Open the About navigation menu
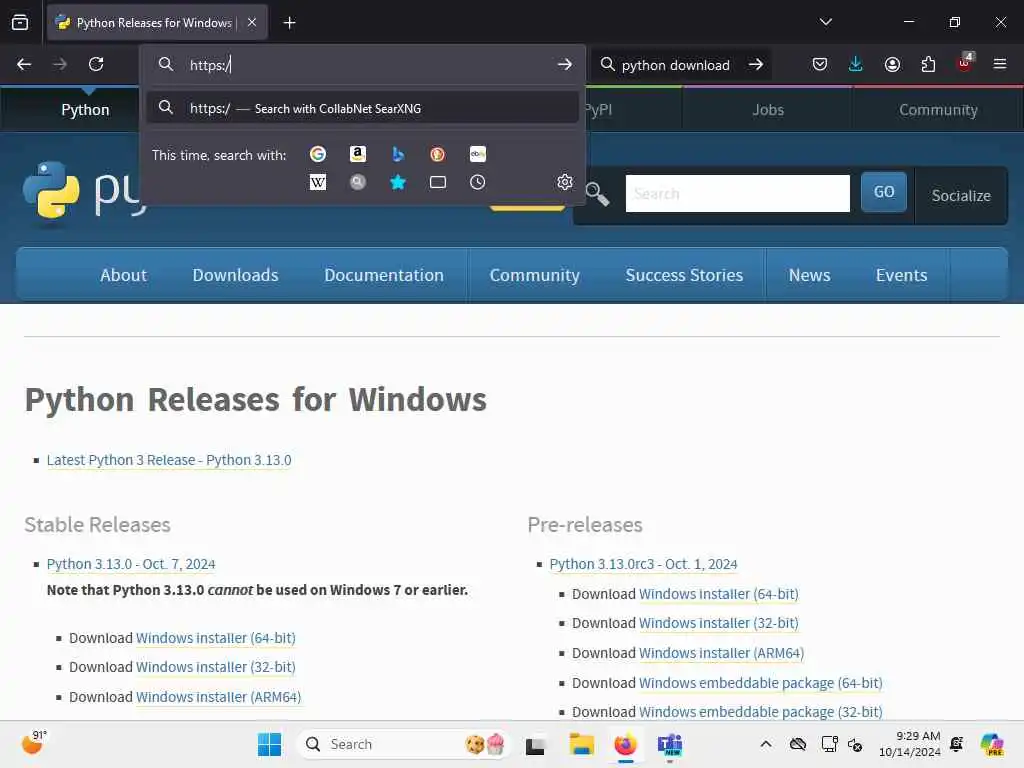Screen dimensions: 1024x768 [123, 275]
